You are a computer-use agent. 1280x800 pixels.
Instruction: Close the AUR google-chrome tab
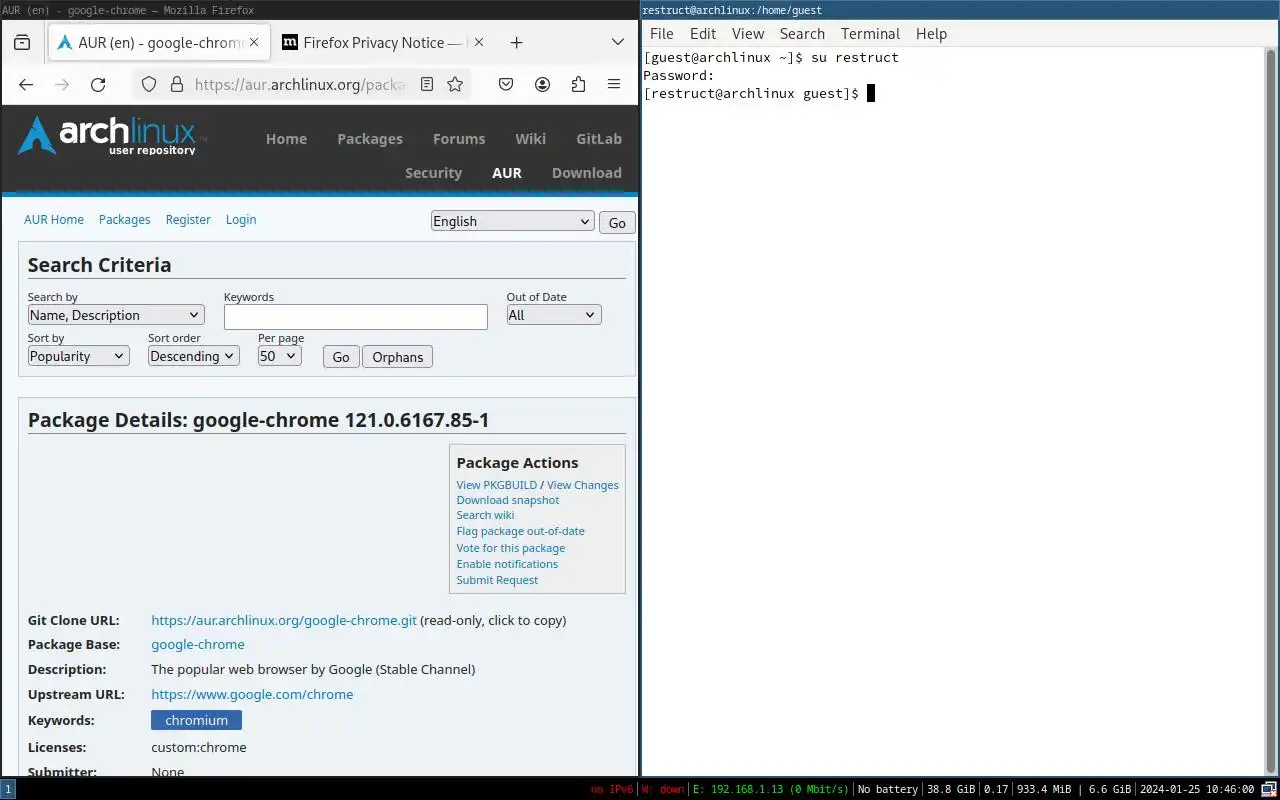[254, 43]
